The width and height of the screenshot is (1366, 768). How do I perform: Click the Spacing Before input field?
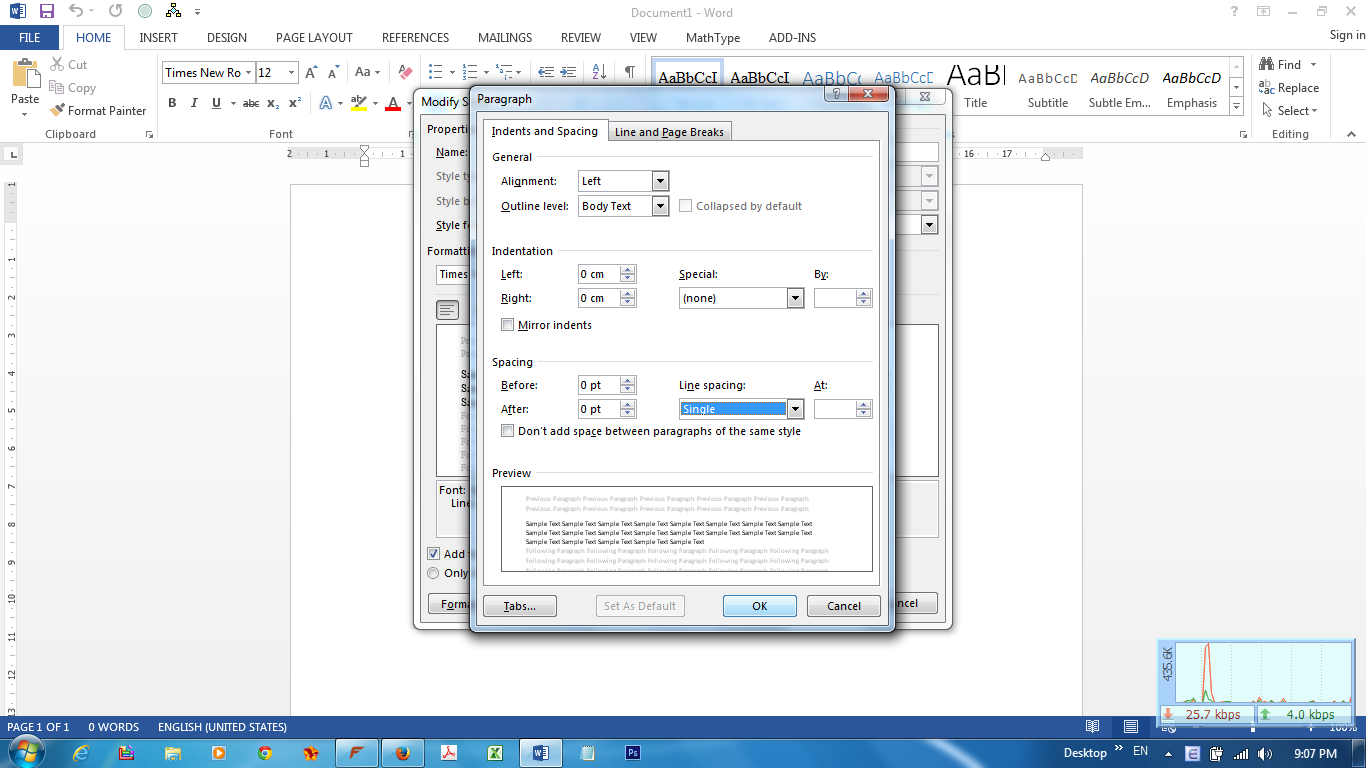point(599,385)
